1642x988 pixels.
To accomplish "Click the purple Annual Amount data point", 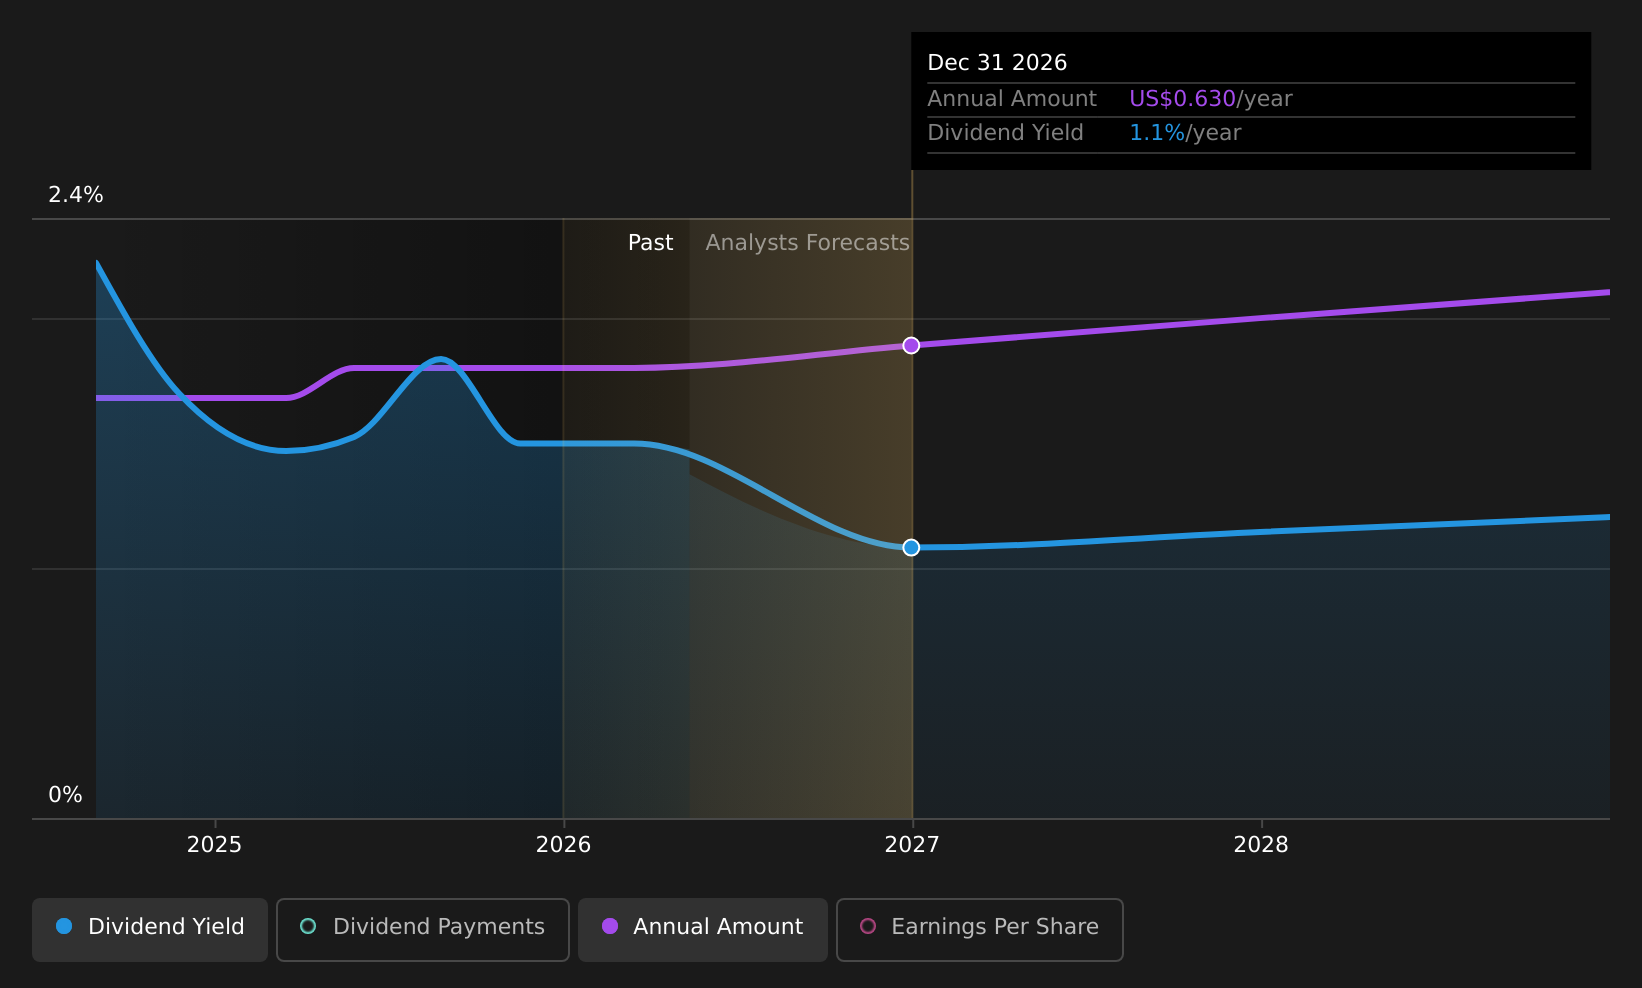I will 911,345.
